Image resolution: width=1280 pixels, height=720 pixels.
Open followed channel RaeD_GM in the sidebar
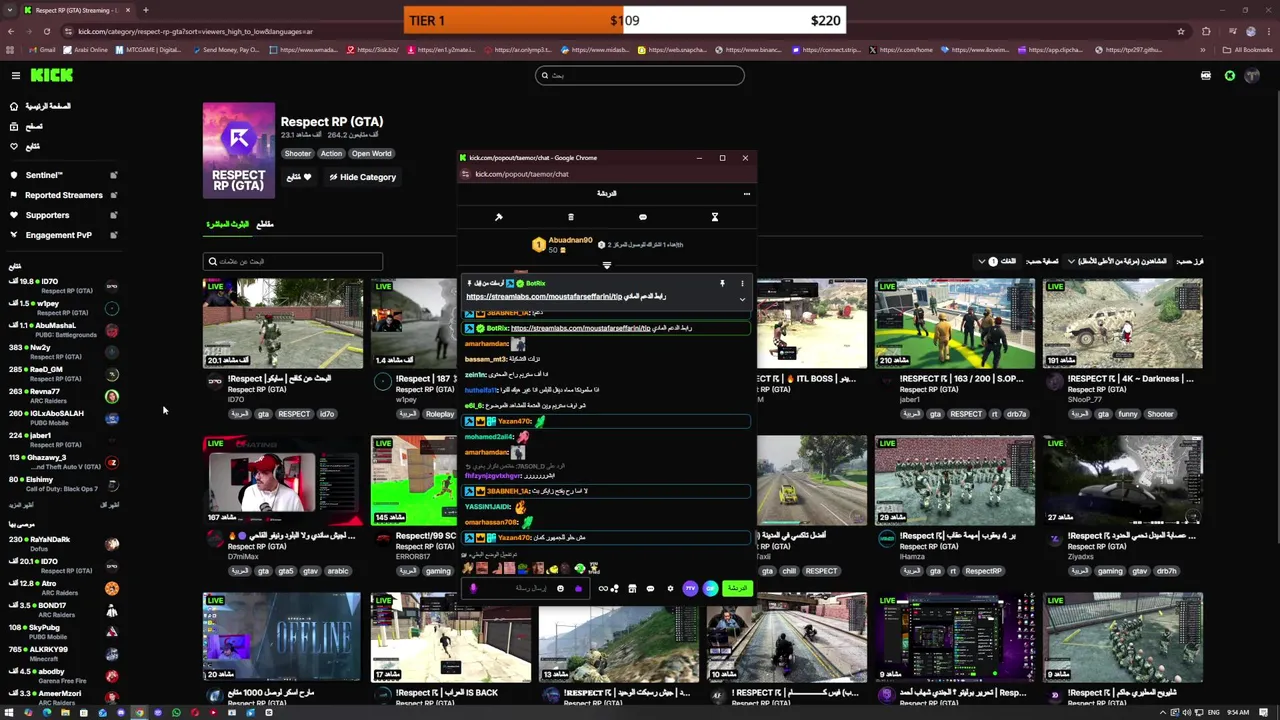click(64, 374)
